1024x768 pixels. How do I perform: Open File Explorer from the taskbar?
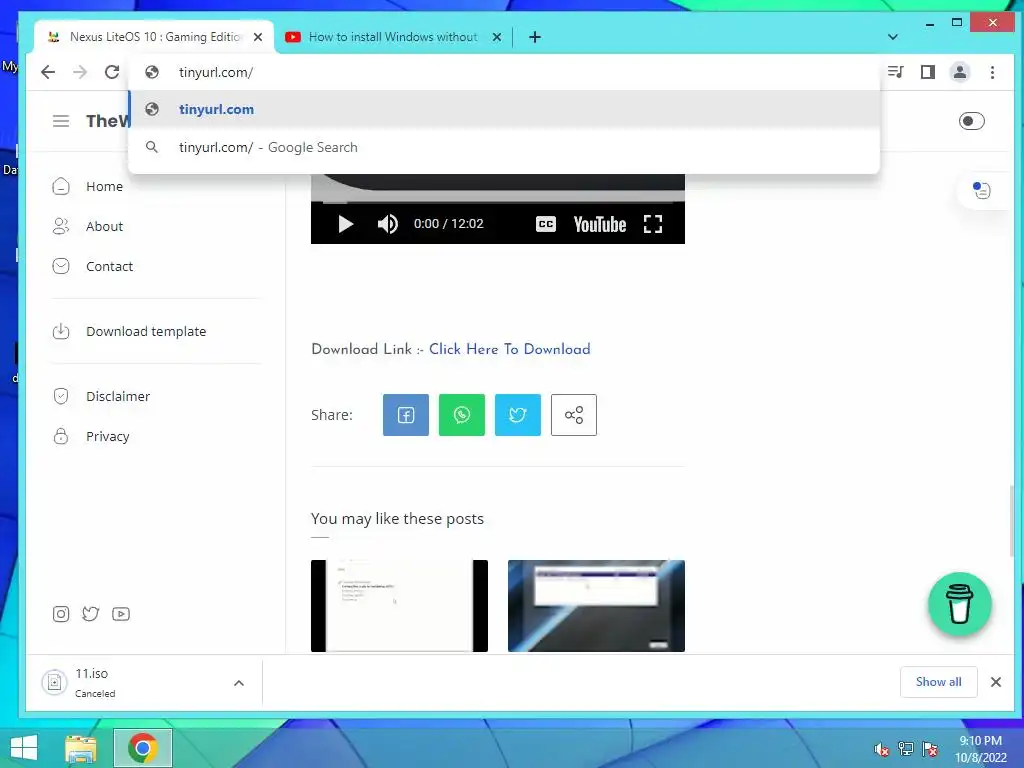(x=81, y=748)
